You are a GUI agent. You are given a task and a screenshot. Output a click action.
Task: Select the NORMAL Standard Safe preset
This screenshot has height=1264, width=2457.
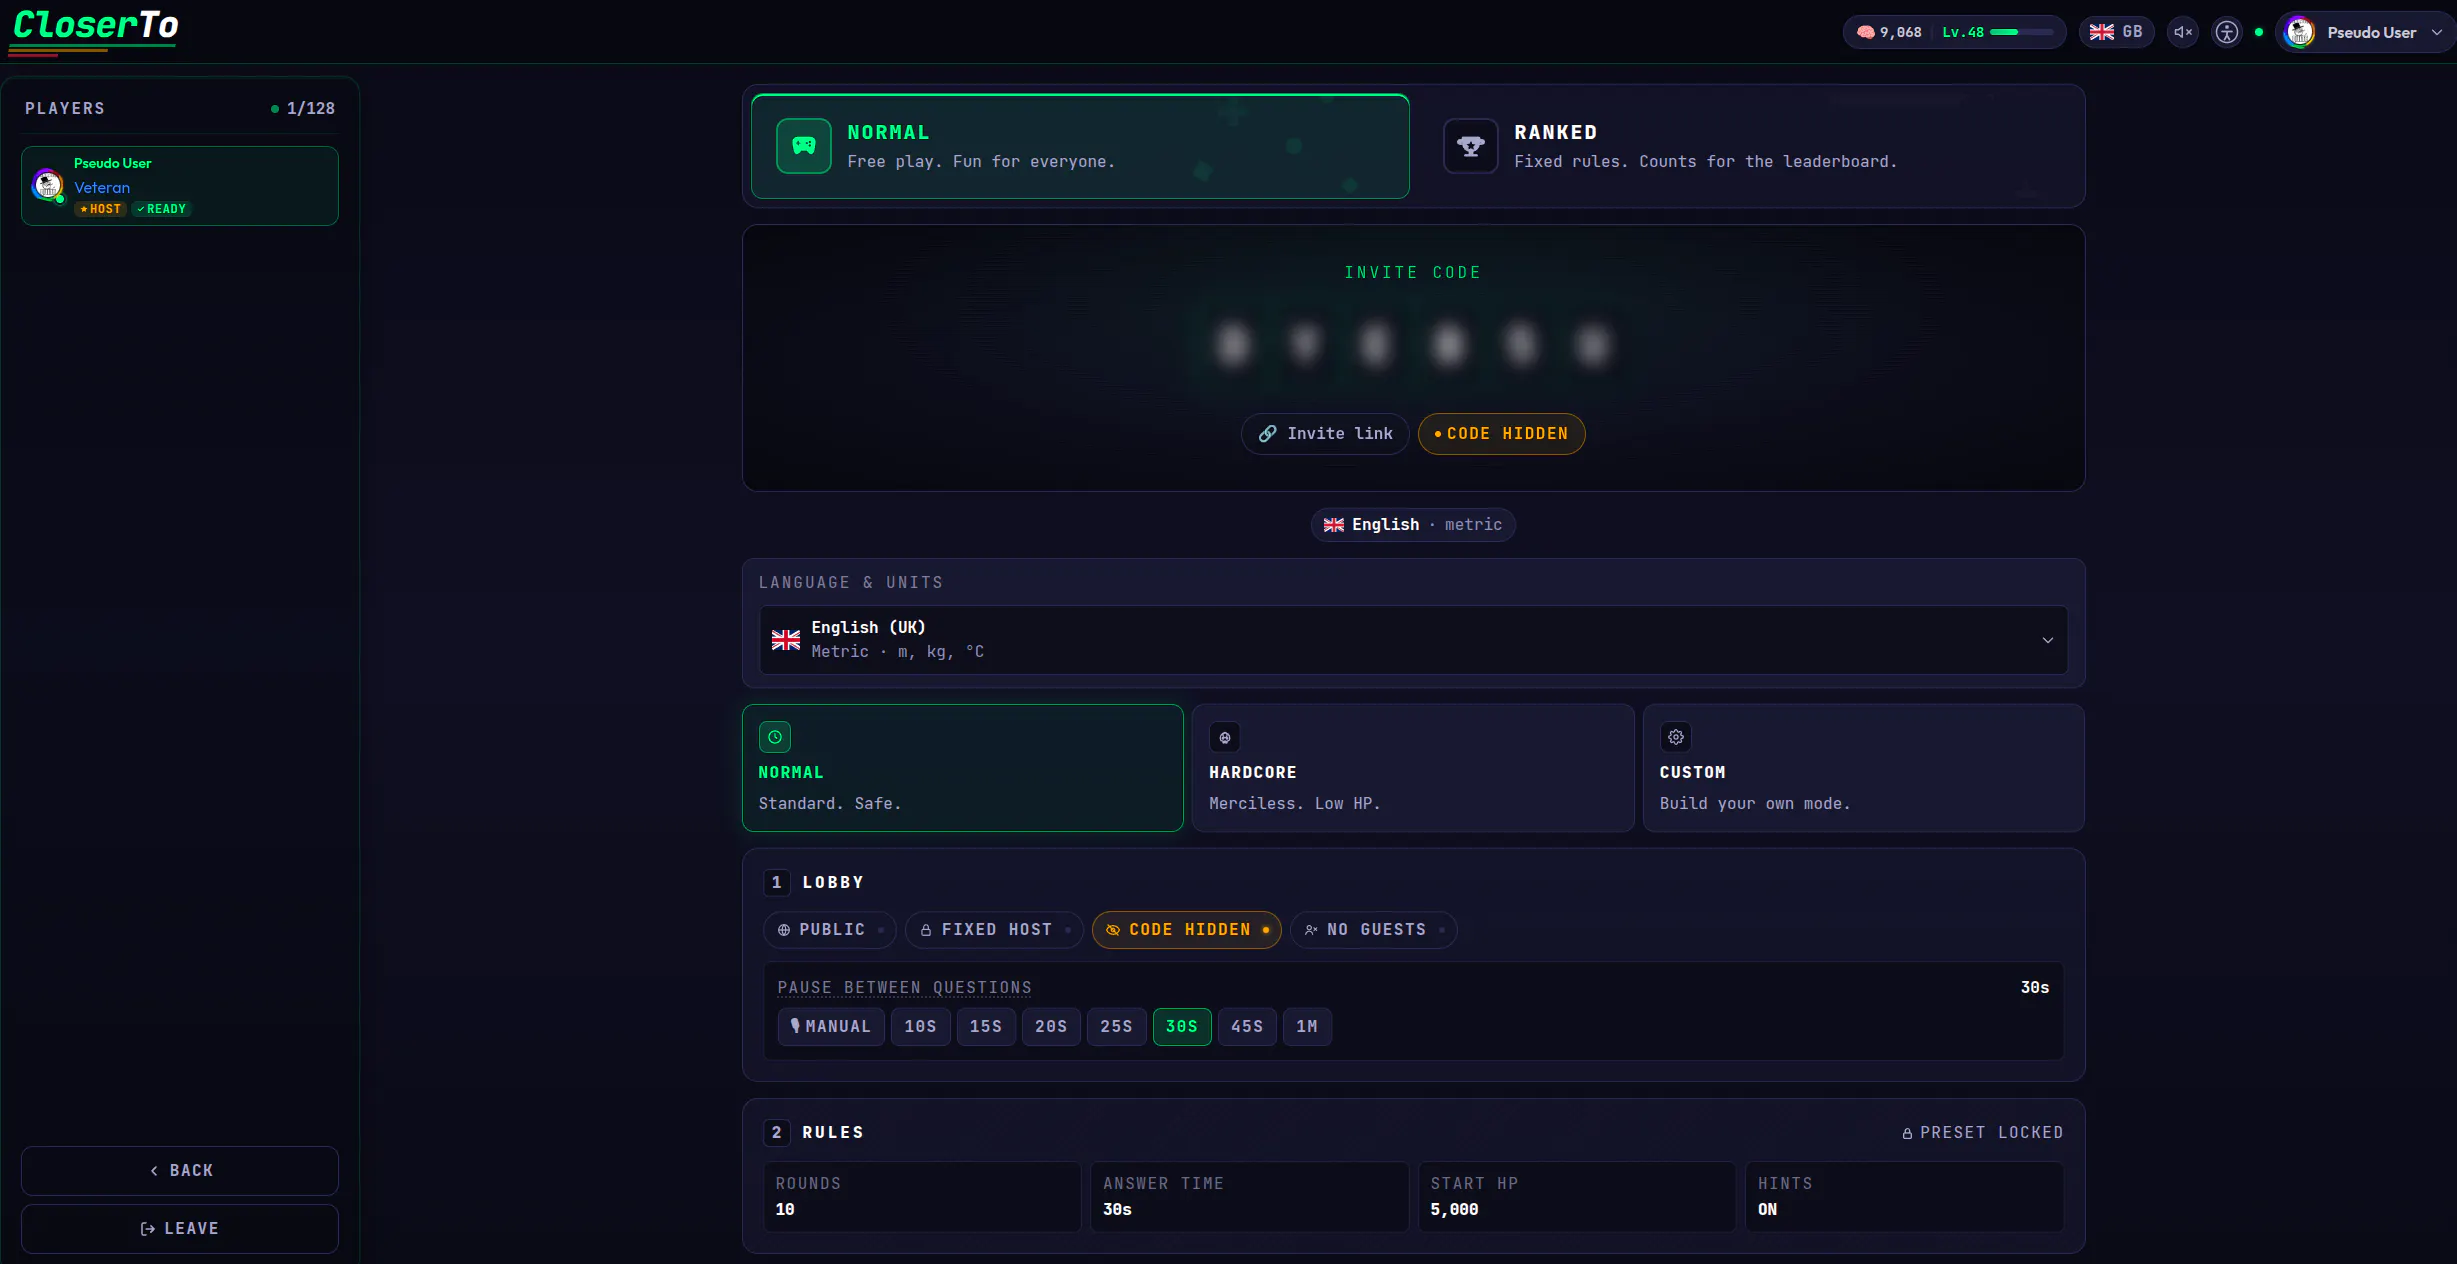[962, 768]
